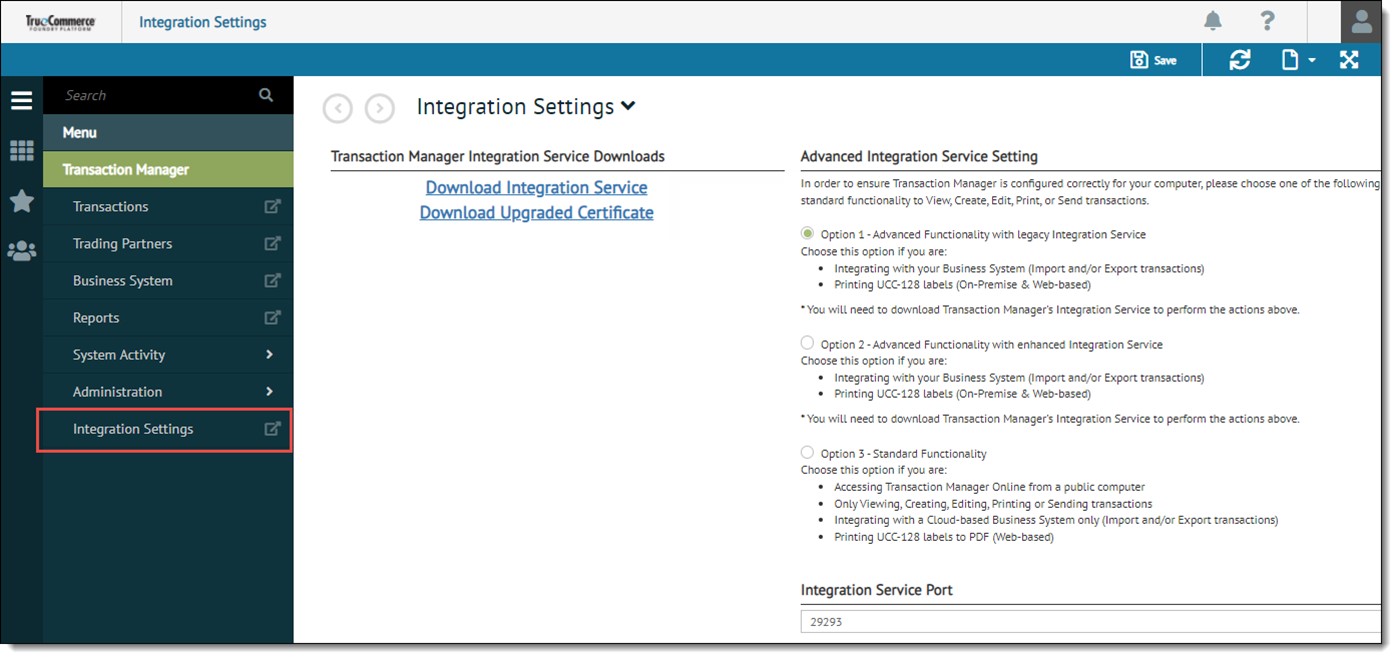Expand the Integration Settings title dropdown chevron
Viewport: 1397px width, 659px height.
click(x=628, y=106)
